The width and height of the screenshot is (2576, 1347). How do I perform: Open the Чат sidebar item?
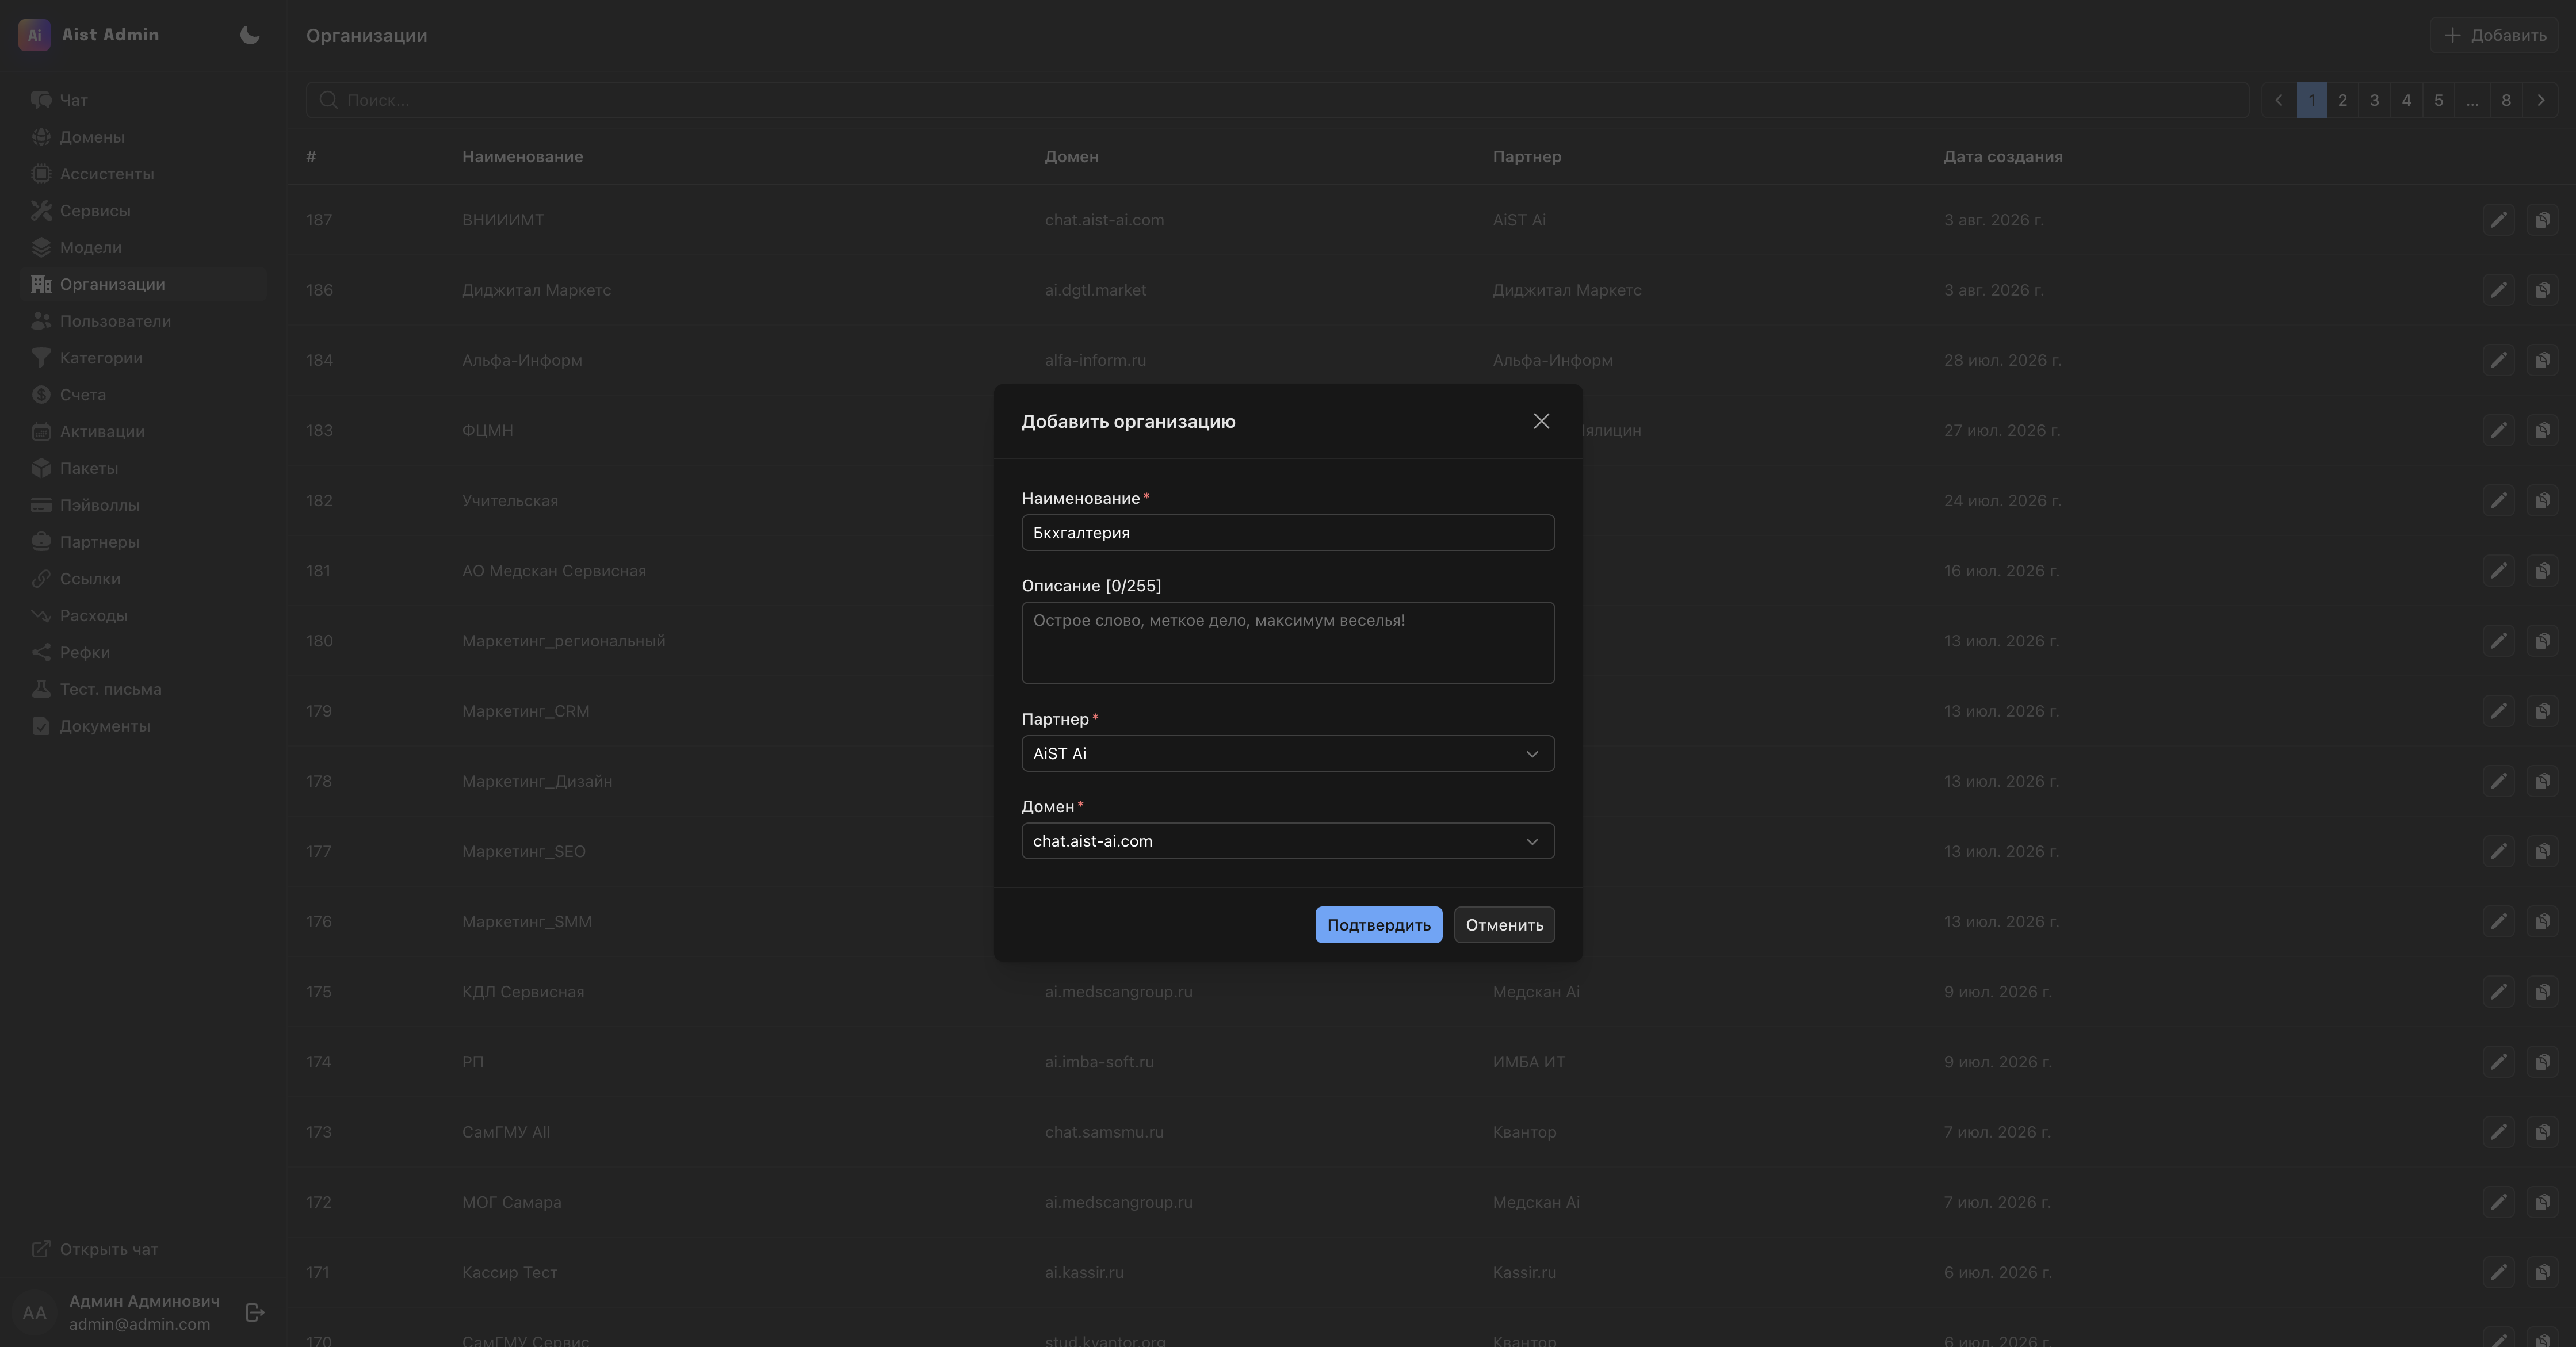[x=143, y=100]
